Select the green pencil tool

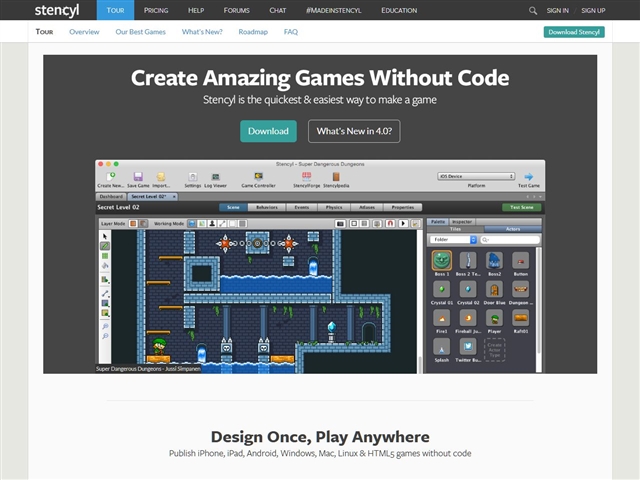pos(105,246)
